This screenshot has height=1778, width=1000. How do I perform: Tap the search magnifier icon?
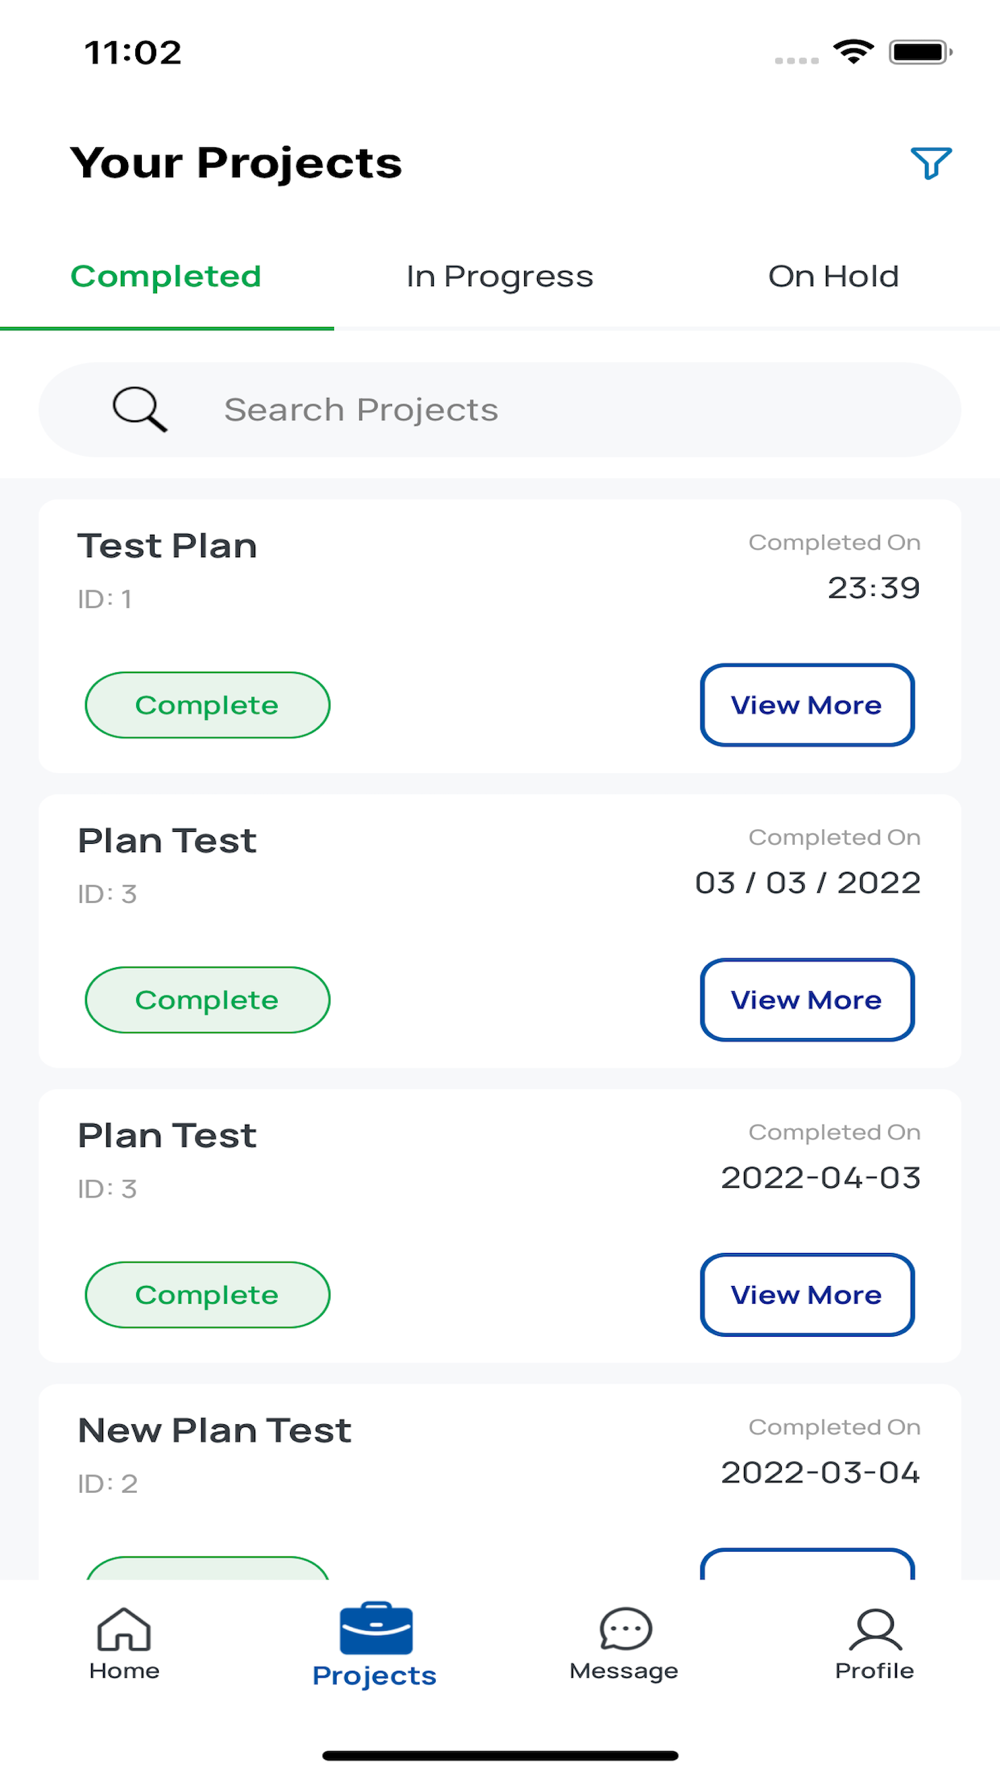139,409
